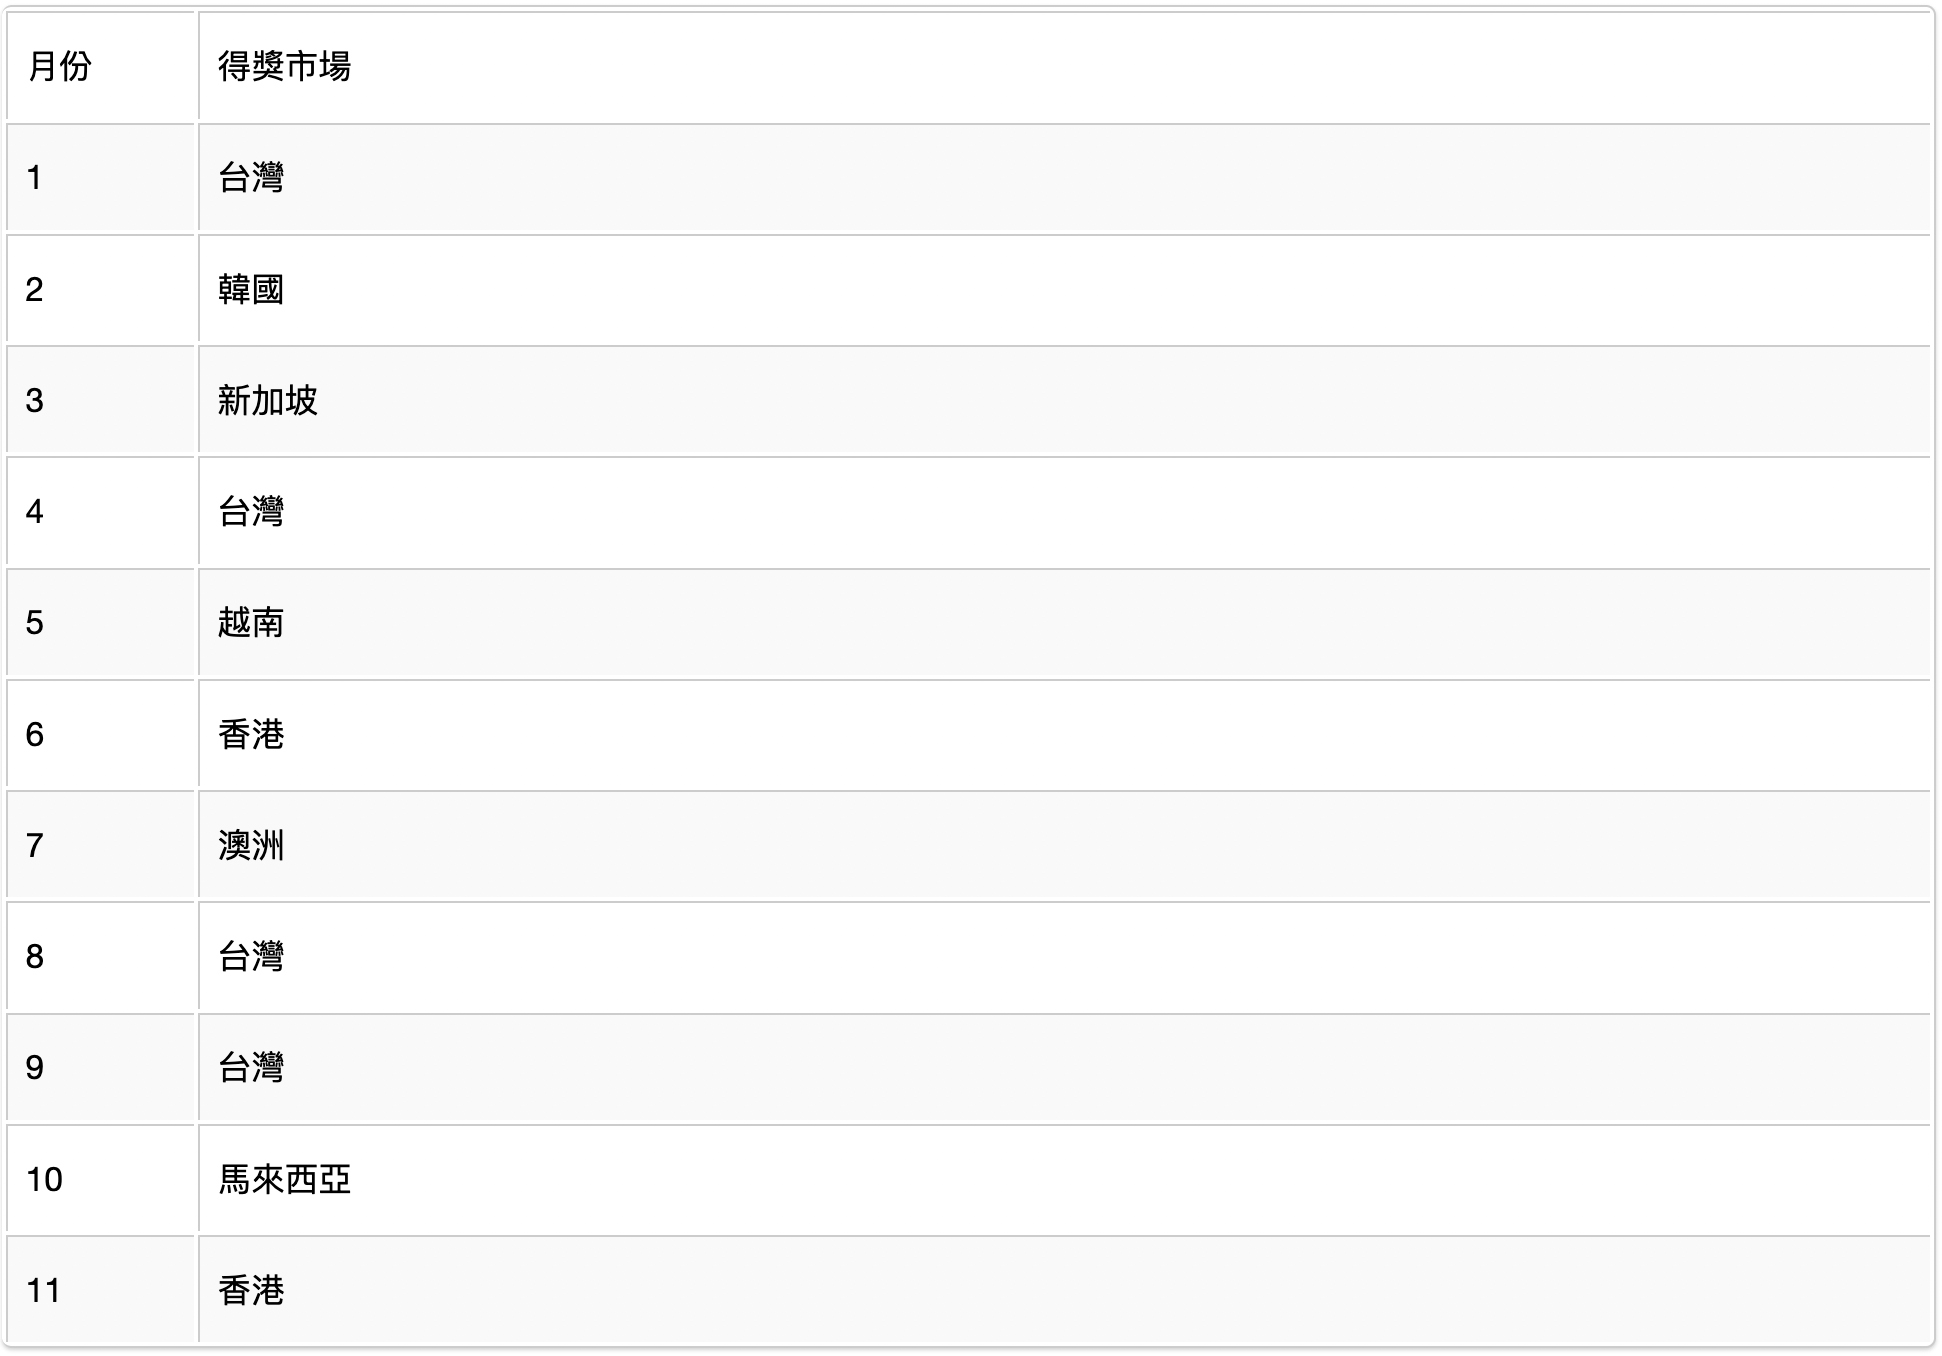Select 香港 in the month 11 row
Image resolution: width=1942 pixels, height=1356 pixels.
(x=251, y=1291)
